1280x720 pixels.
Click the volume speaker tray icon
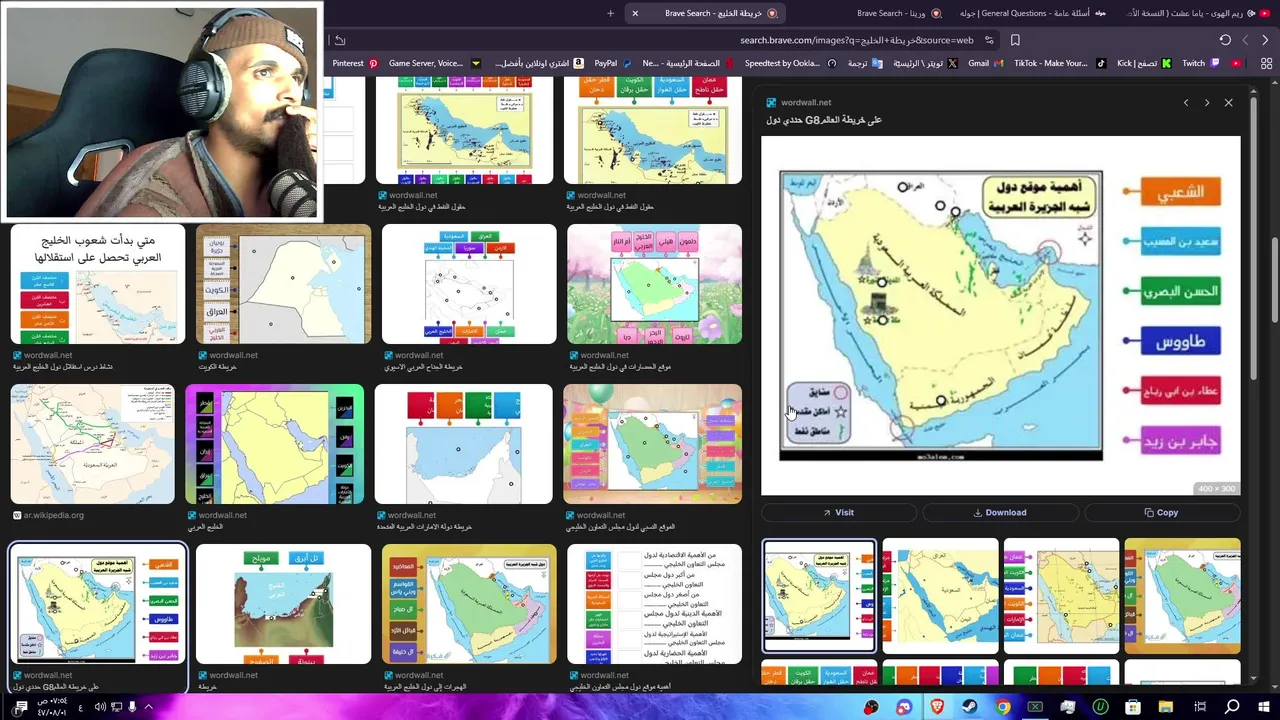[100, 707]
